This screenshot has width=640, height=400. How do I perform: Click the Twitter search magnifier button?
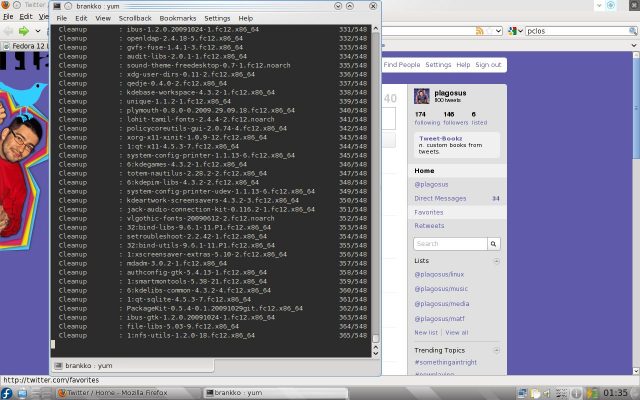pos(493,244)
